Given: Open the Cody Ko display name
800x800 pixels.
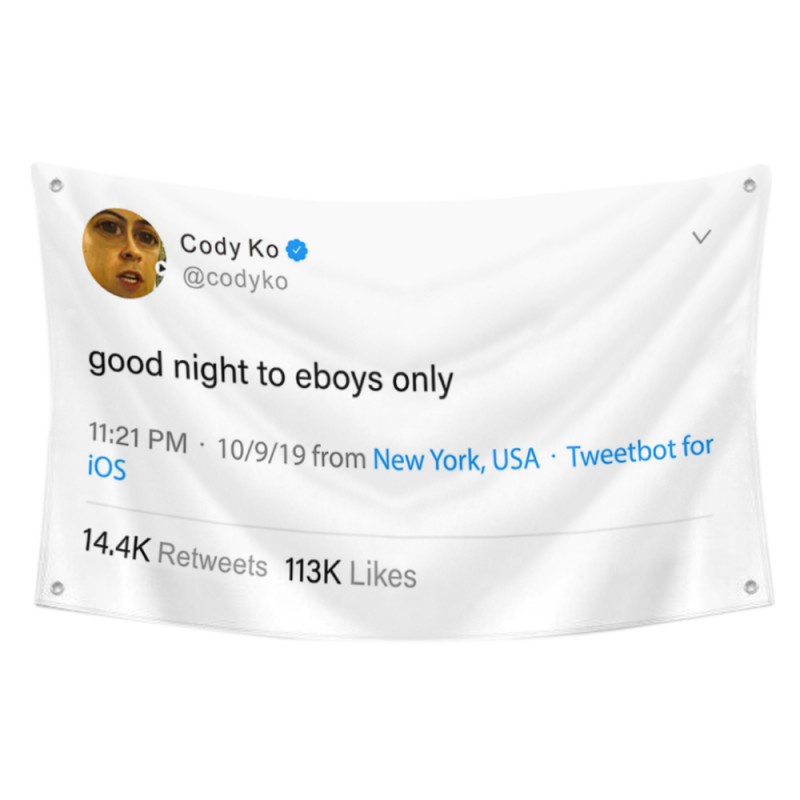Looking at the screenshot, I should (x=229, y=246).
